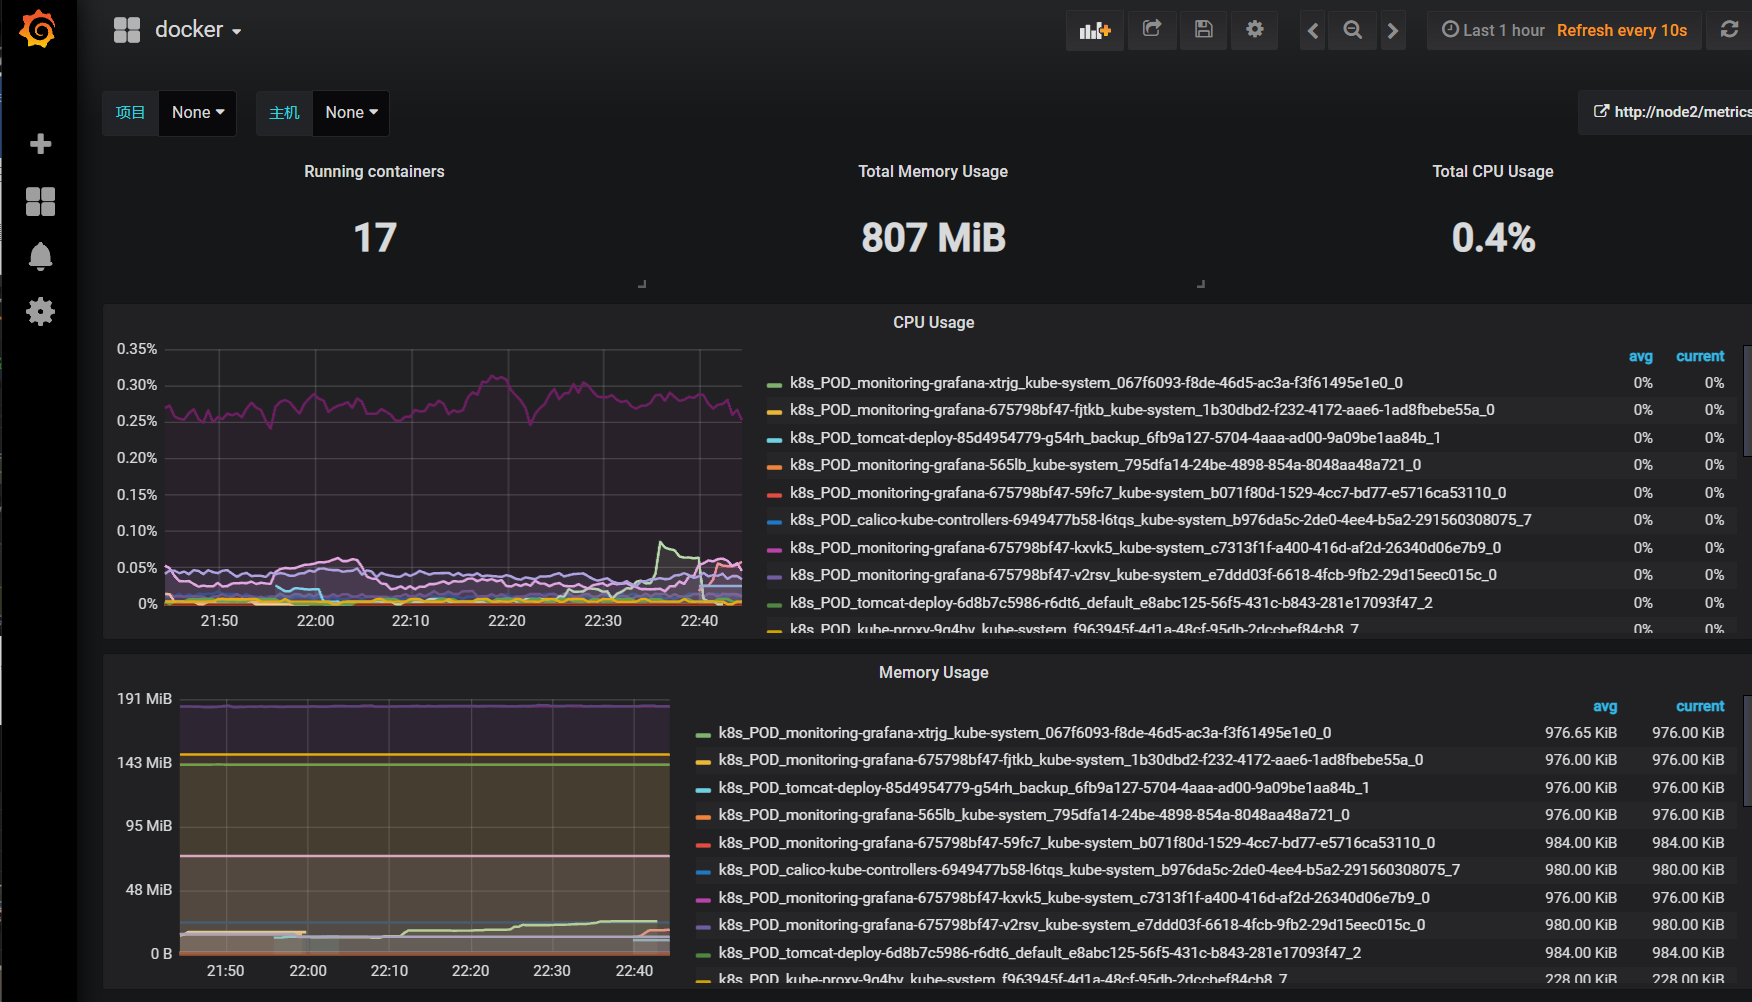
Task: Toggle Memory series tomcat-deploy-6d8b7c5986-r6dt6_default
Action: click(x=1040, y=953)
